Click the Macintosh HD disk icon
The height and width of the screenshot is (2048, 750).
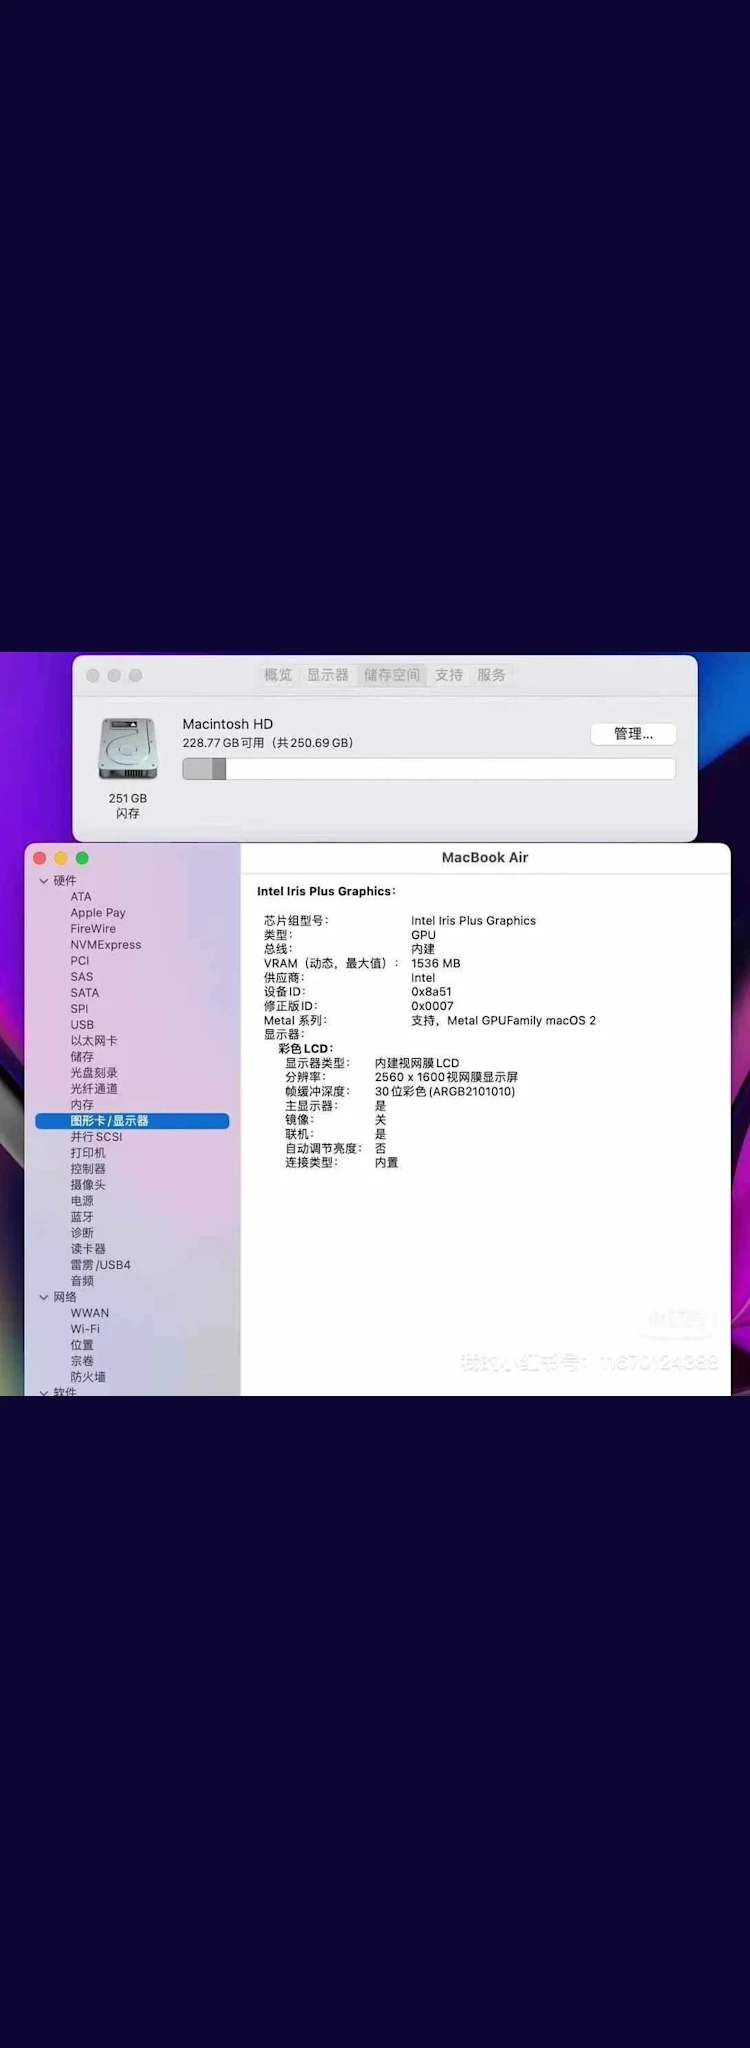click(127, 749)
